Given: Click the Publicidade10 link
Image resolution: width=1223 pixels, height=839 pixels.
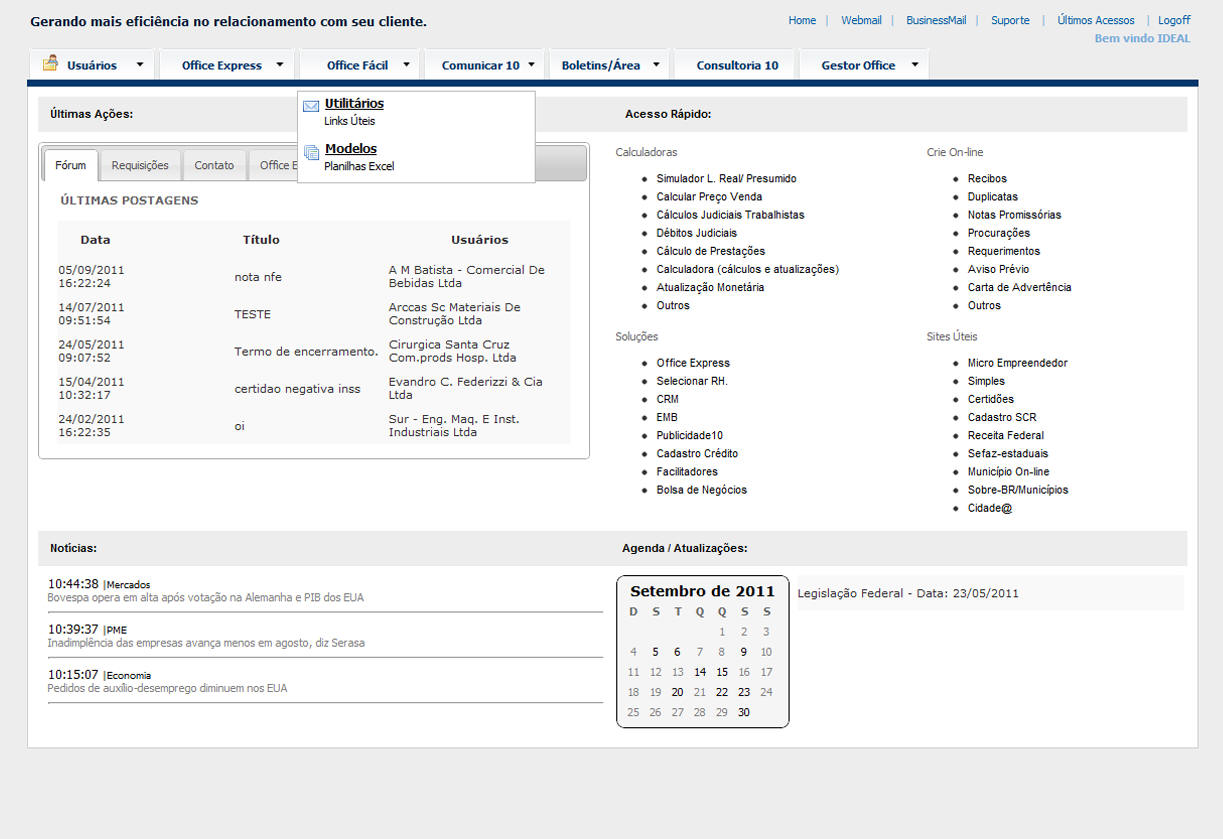Looking at the screenshot, I should (x=689, y=435).
